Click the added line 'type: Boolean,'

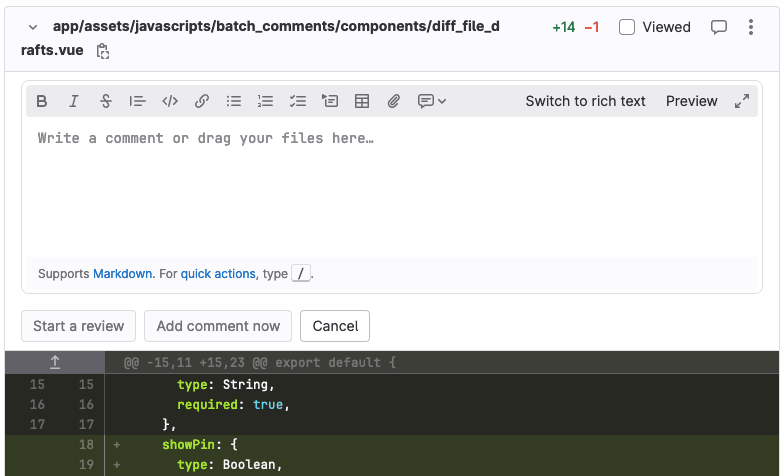click(x=230, y=464)
